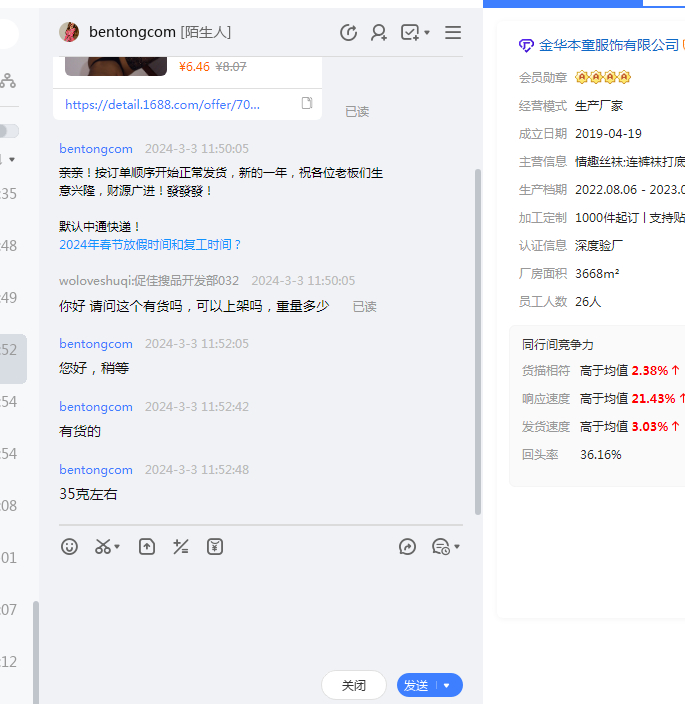
Task: Expand the small dropdown arrow in left sidebar
Action: pyautogui.click(x=12, y=159)
